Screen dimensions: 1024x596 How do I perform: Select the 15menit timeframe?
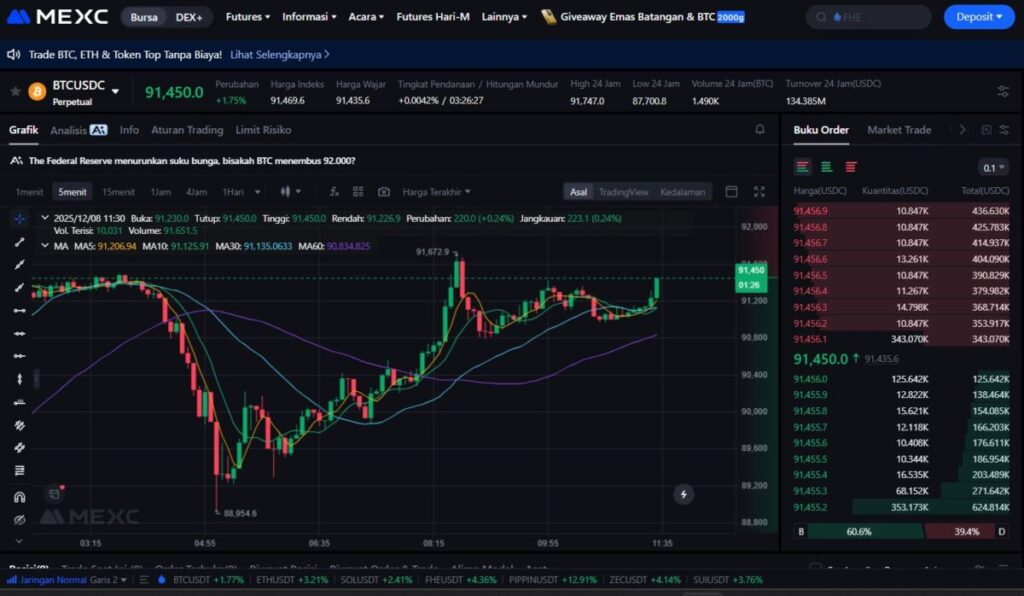point(118,192)
